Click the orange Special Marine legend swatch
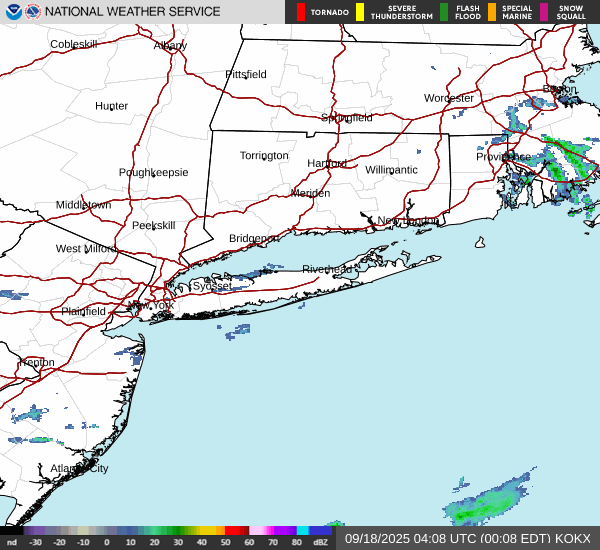600x550 pixels. click(x=492, y=12)
